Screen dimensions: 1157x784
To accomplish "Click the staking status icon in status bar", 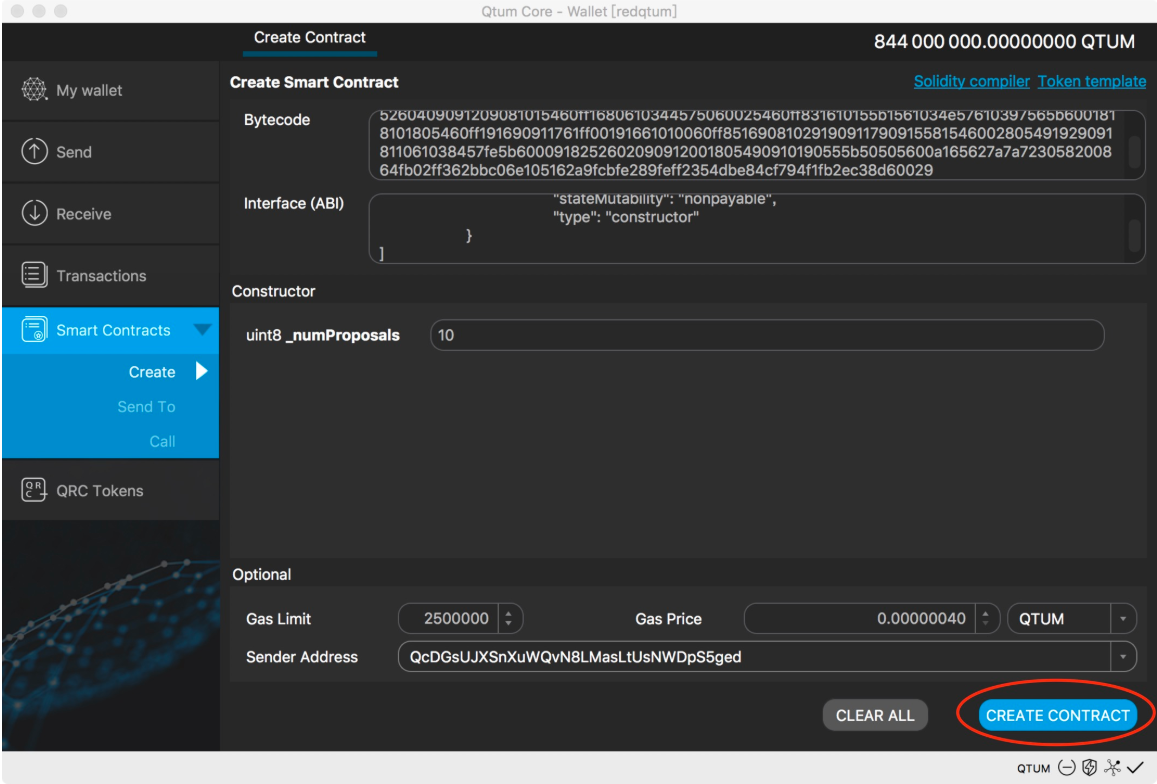I will (1066, 768).
